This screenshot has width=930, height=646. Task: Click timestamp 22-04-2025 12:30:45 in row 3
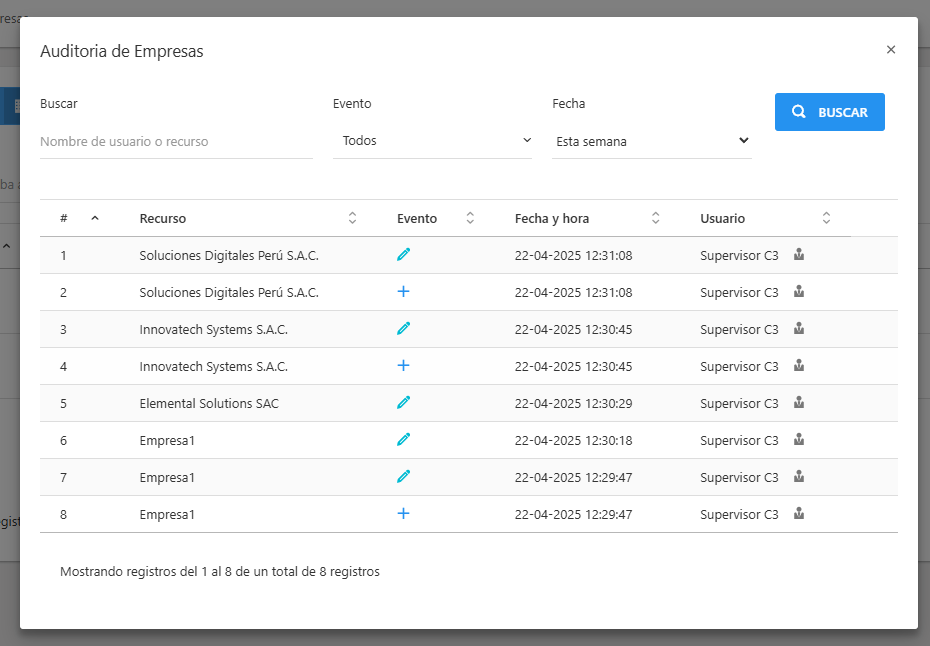click(574, 330)
